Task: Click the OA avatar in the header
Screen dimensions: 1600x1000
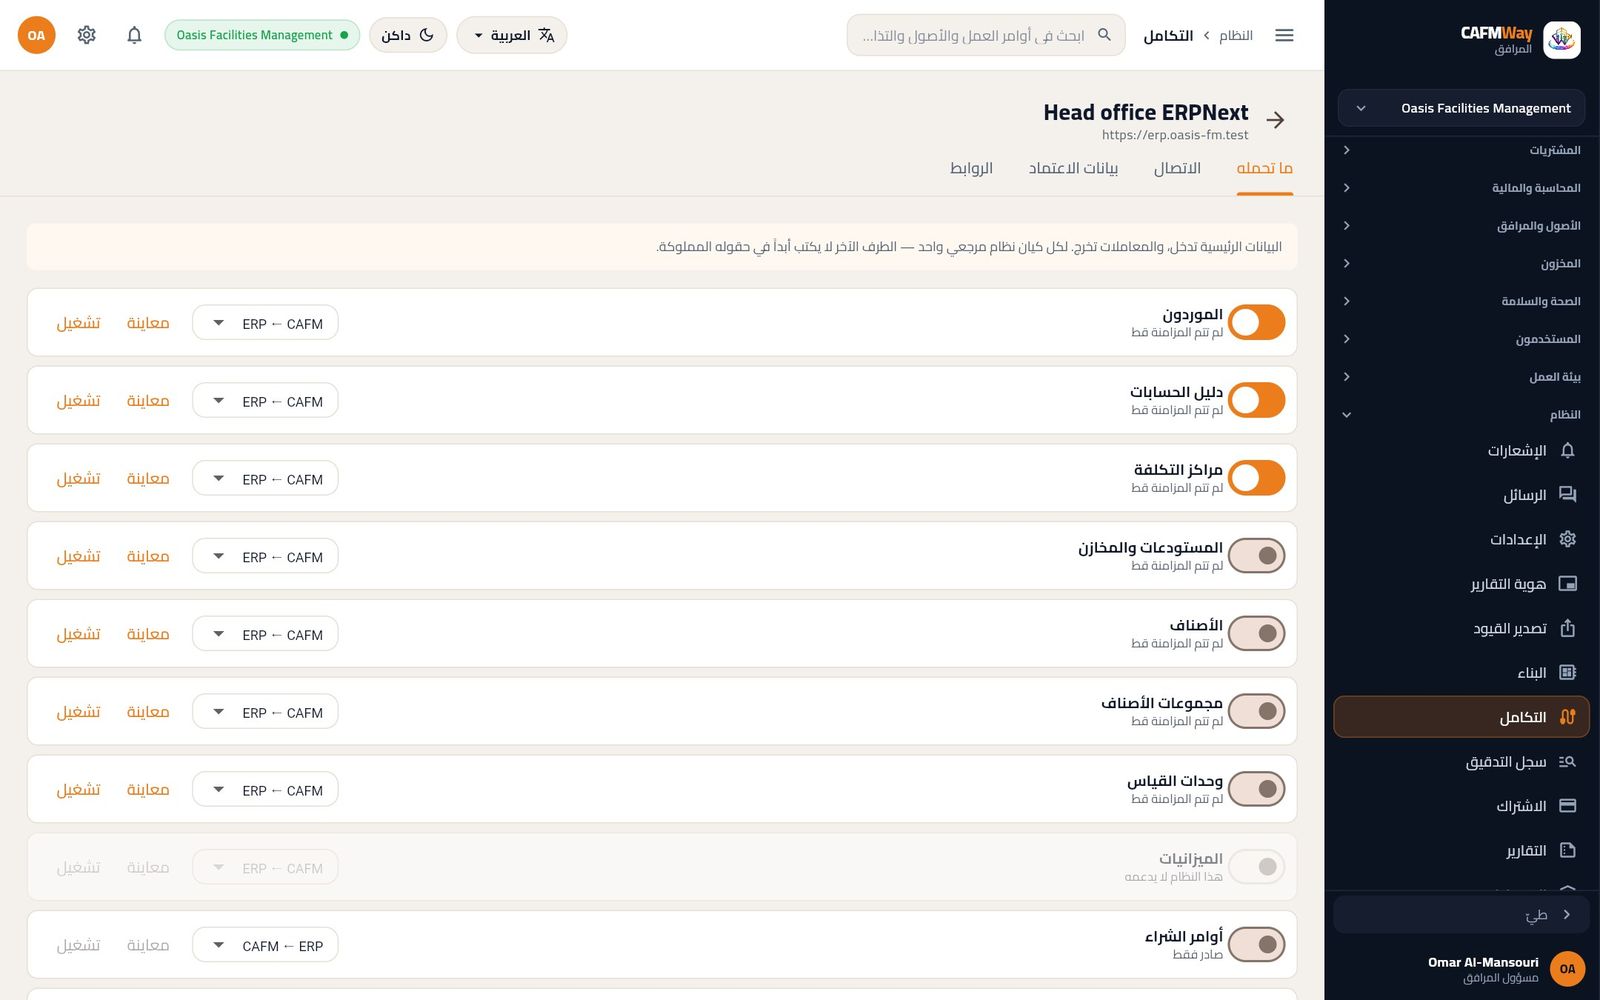Action: pyautogui.click(x=36, y=35)
